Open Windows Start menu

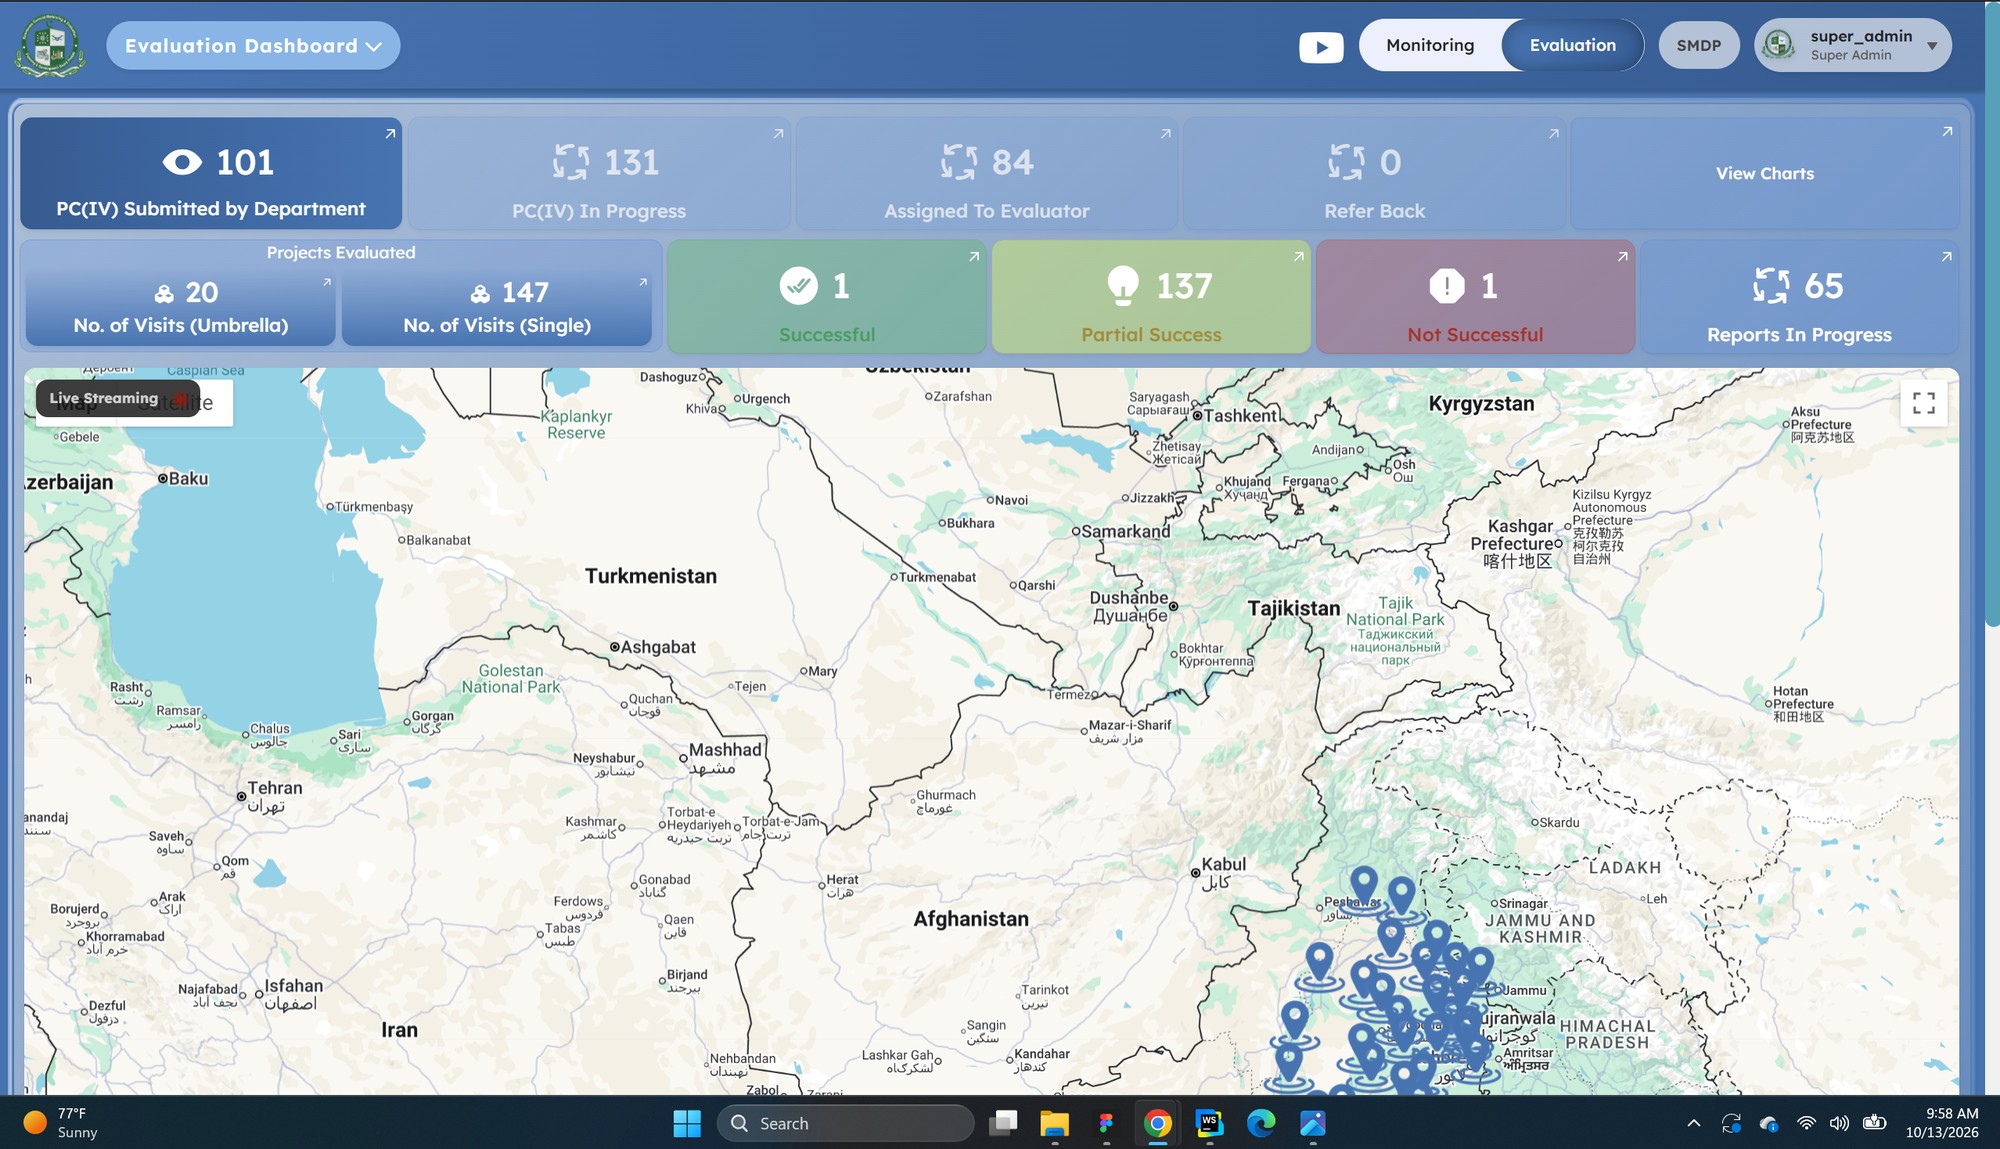687,1123
